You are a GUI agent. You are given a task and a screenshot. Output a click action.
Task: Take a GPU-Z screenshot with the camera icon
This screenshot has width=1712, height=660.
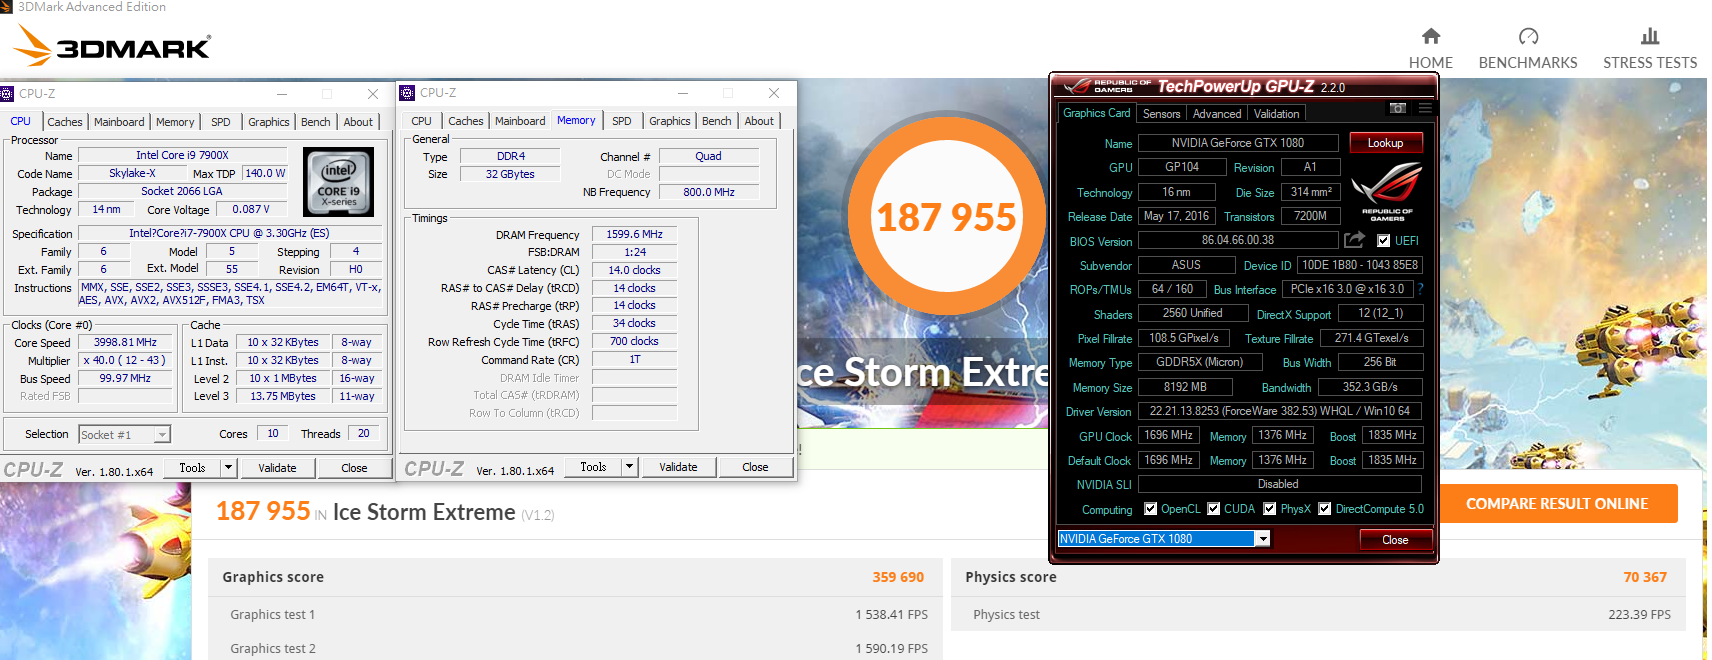tap(1398, 108)
